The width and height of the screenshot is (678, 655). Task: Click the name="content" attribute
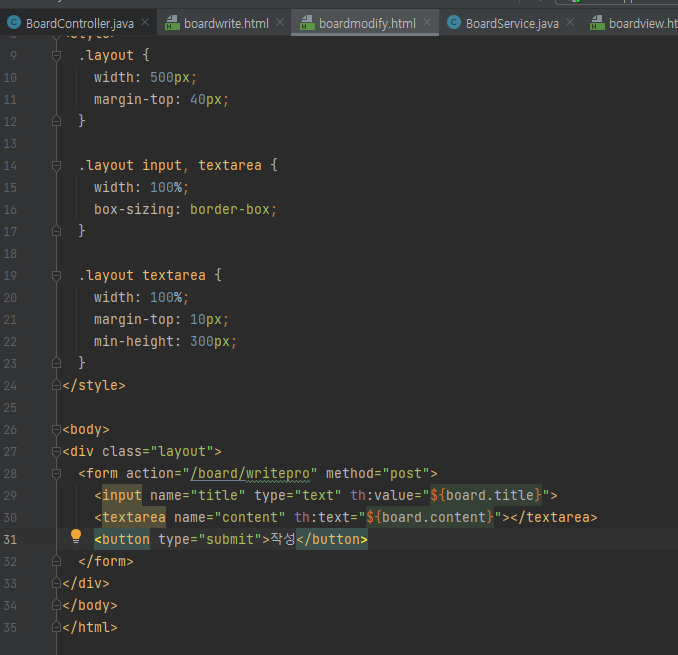pos(230,517)
